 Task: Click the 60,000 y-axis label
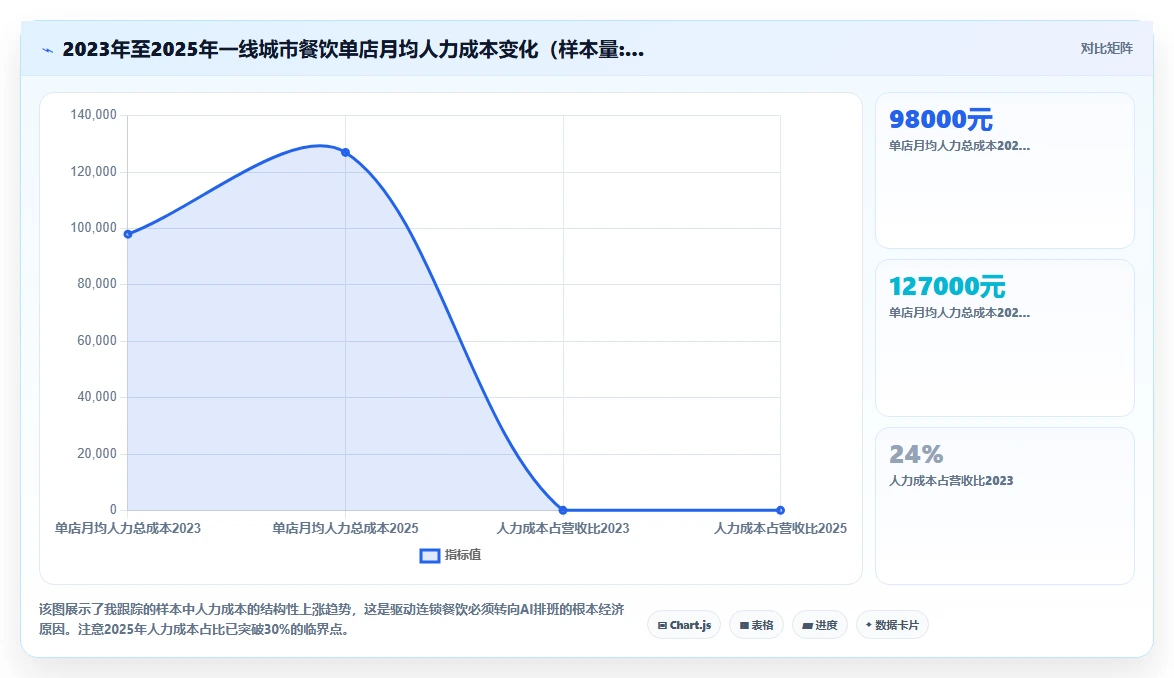(x=97, y=340)
